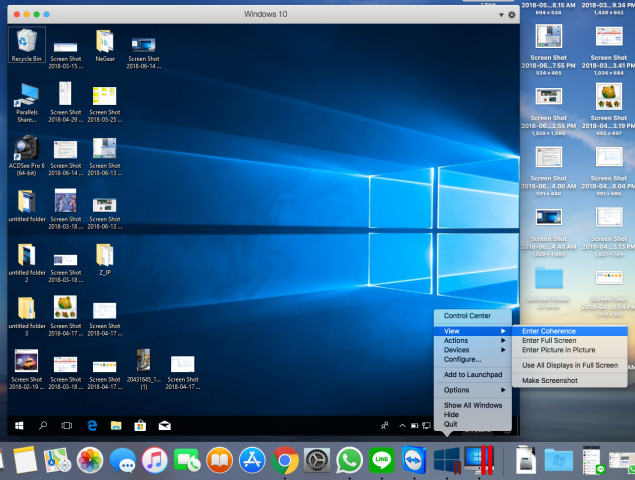Open Photos app from the Dock
Screen dimensions: 635x480
[90, 460]
